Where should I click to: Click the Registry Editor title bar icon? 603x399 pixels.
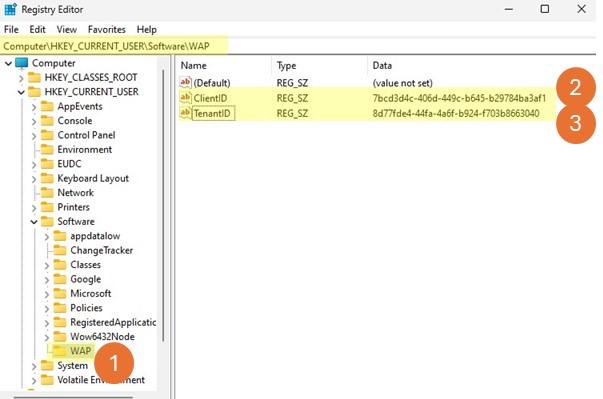pyautogui.click(x=10, y=9)
